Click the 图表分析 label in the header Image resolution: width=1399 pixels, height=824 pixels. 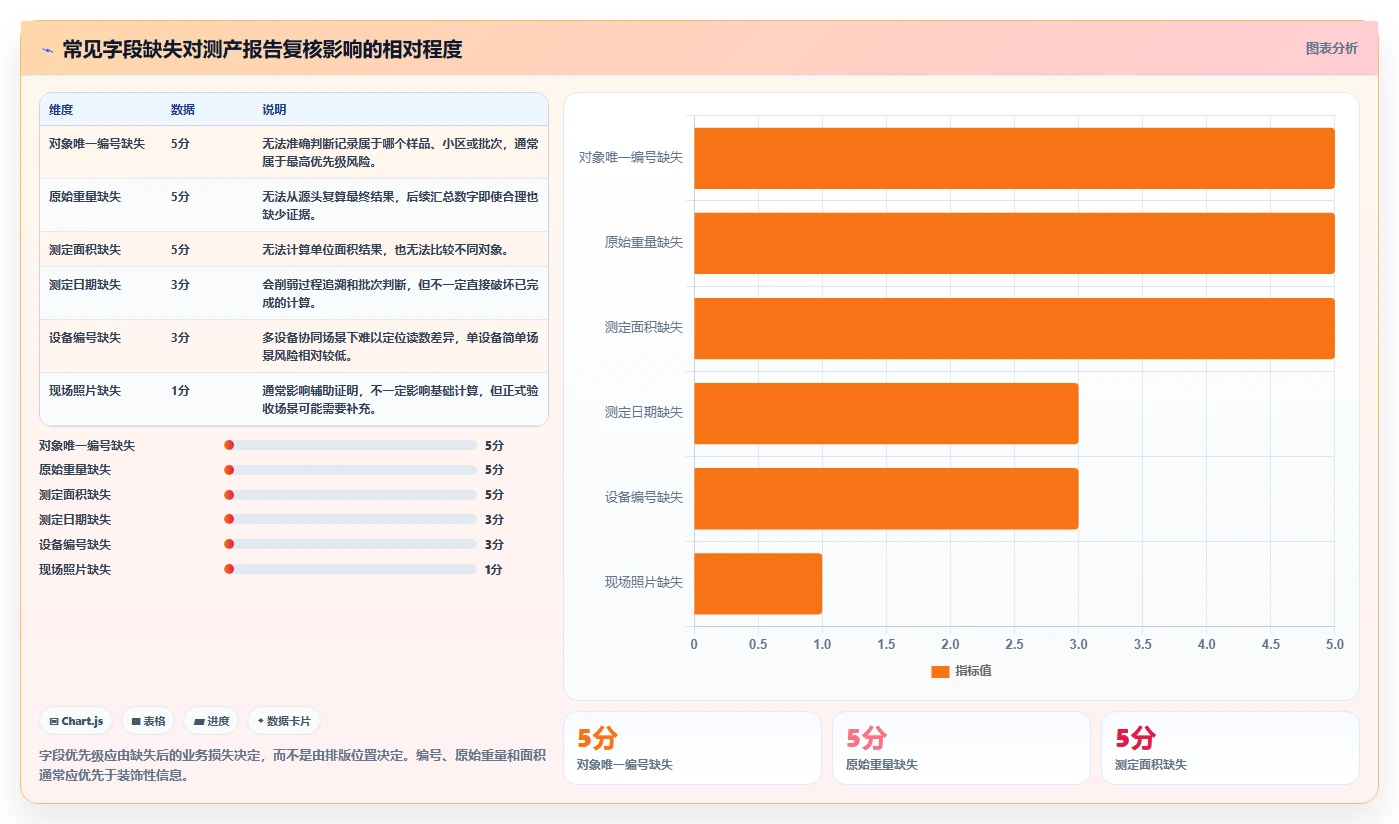tap(1331, 48)
